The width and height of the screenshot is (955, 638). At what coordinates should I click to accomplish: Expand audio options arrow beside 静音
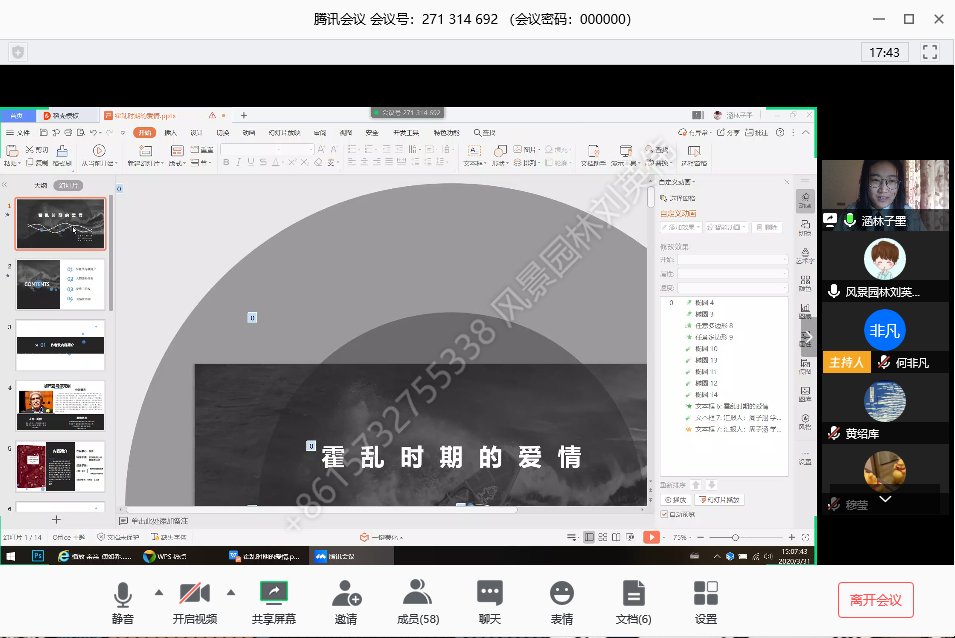pos(158,592)
